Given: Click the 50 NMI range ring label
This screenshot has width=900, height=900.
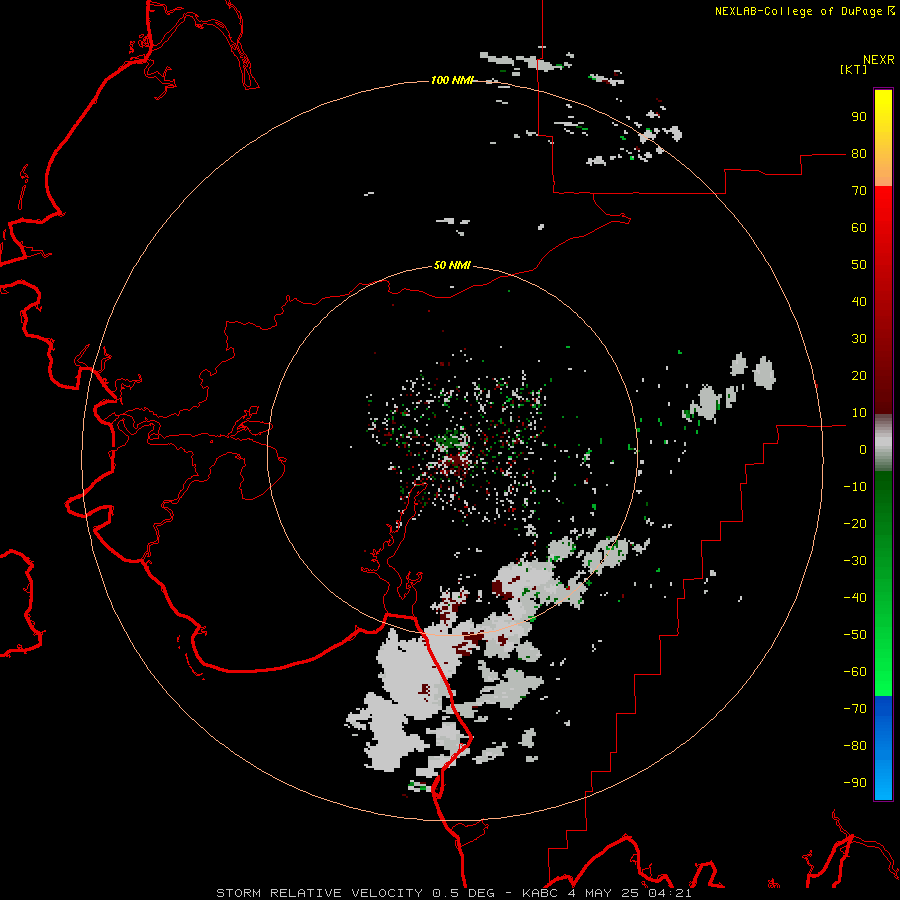Looking at the screenshot, I should tap(452, 265).
